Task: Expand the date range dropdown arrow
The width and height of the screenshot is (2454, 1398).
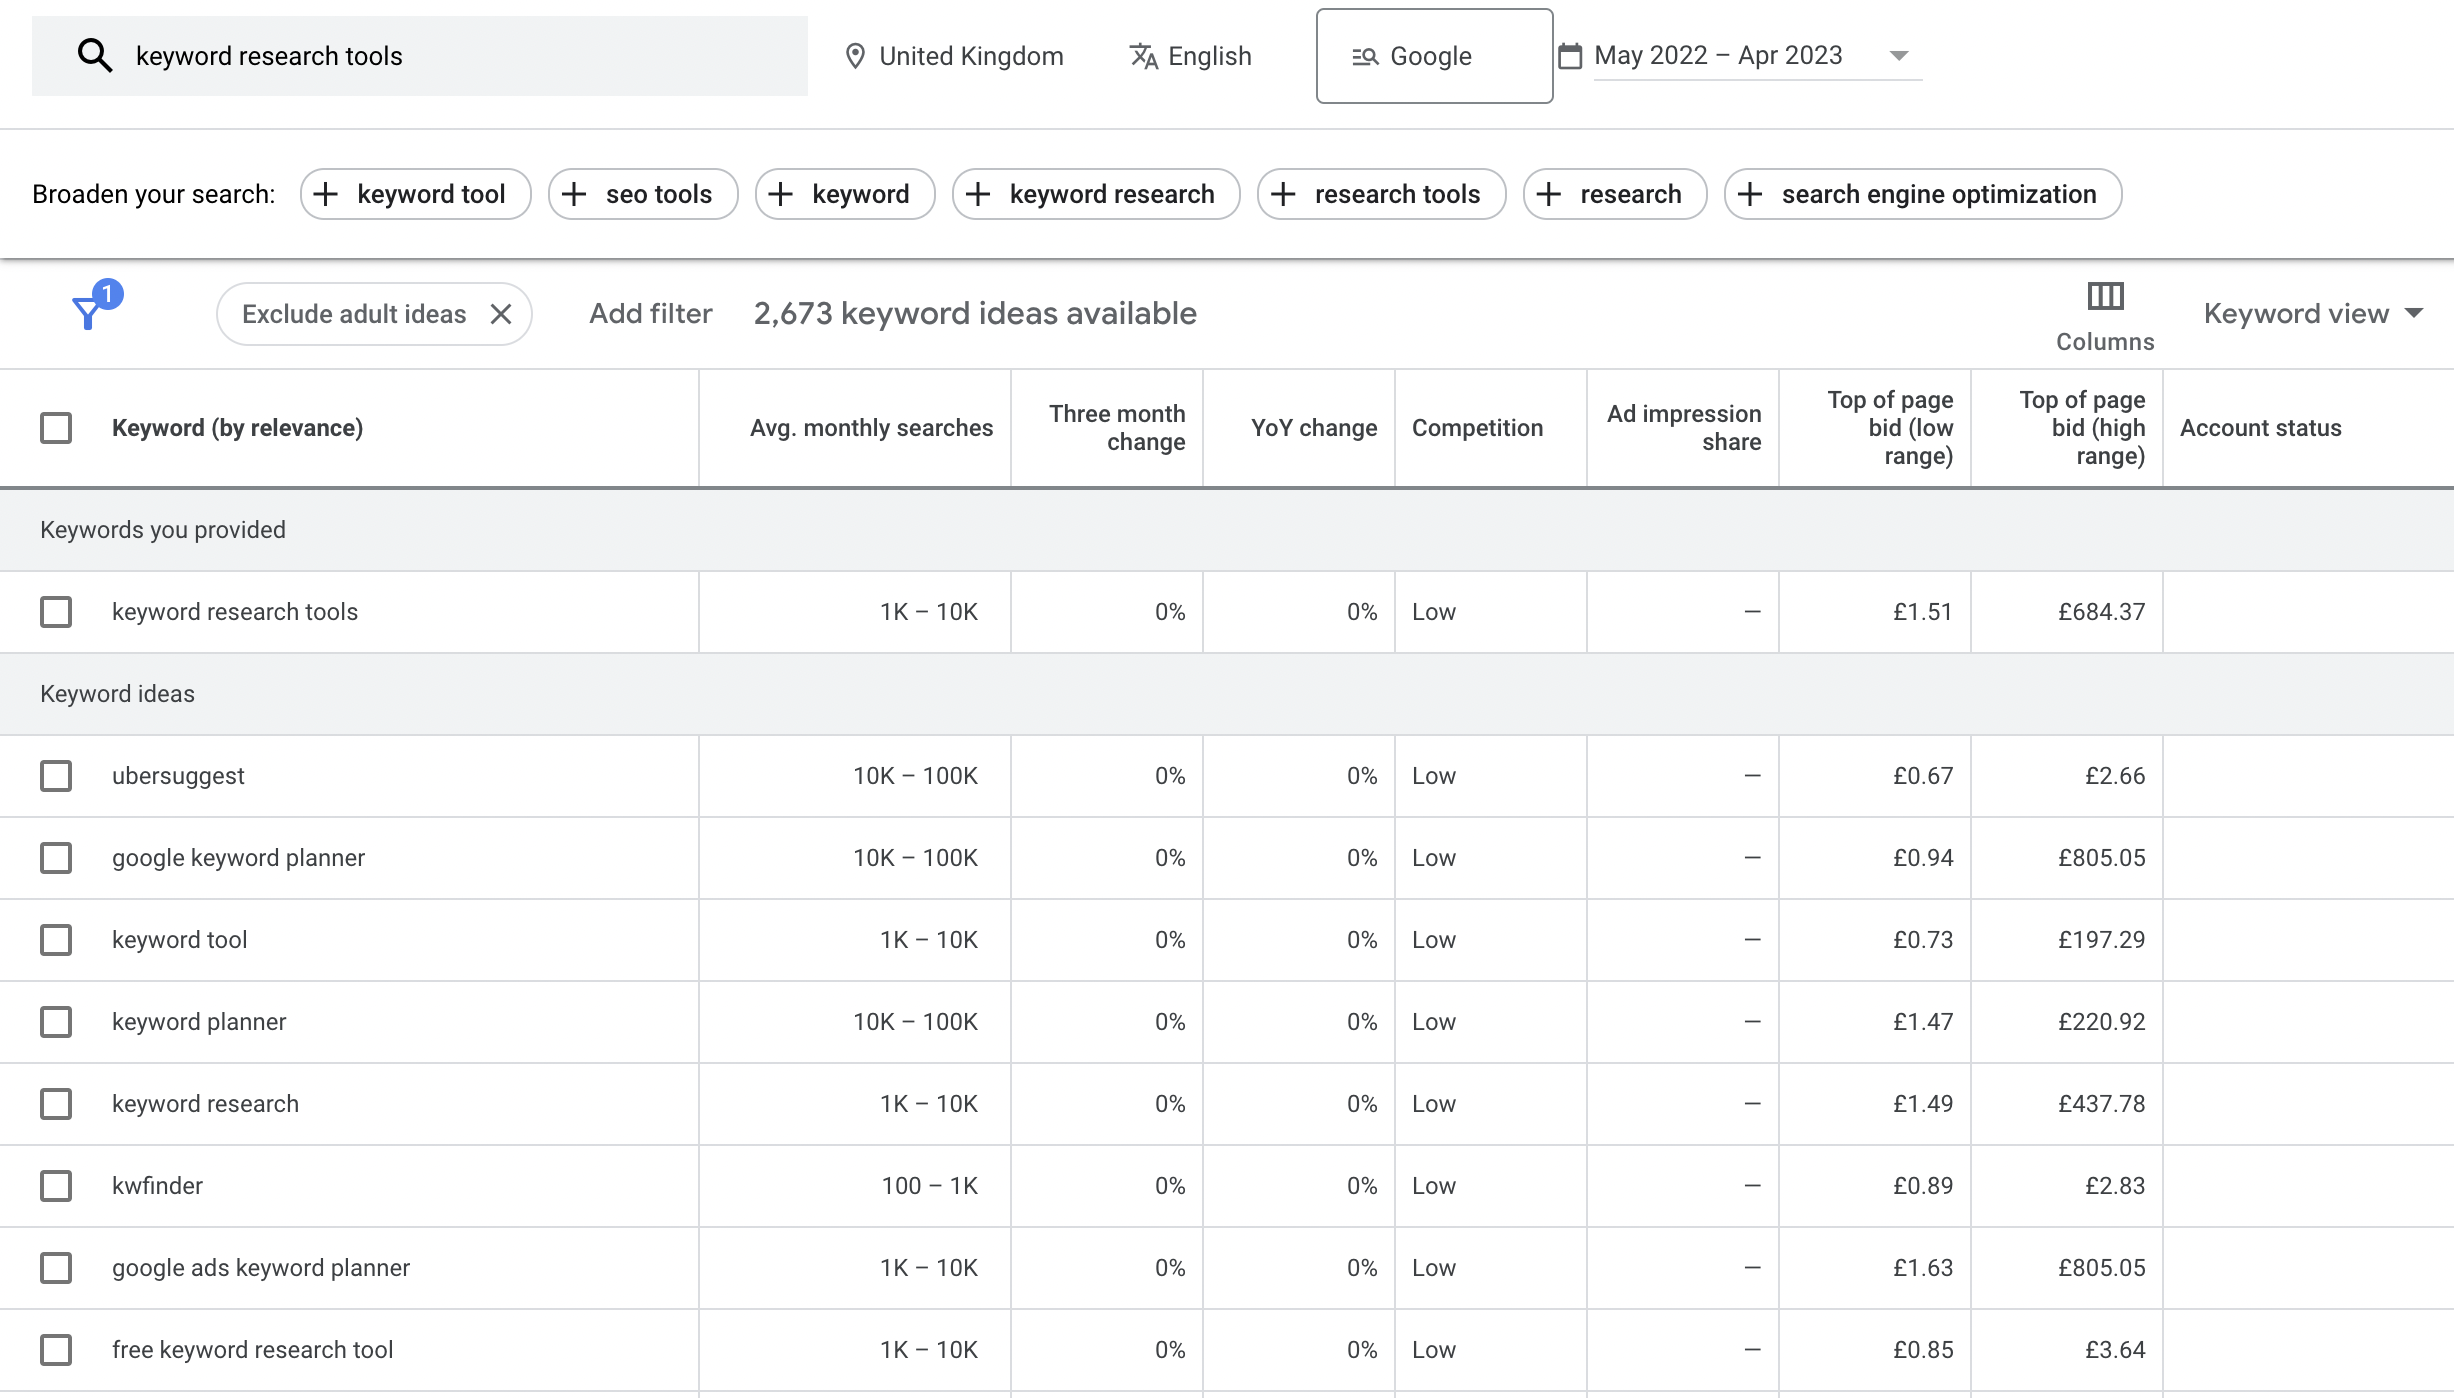Action: pos(1898,56)
